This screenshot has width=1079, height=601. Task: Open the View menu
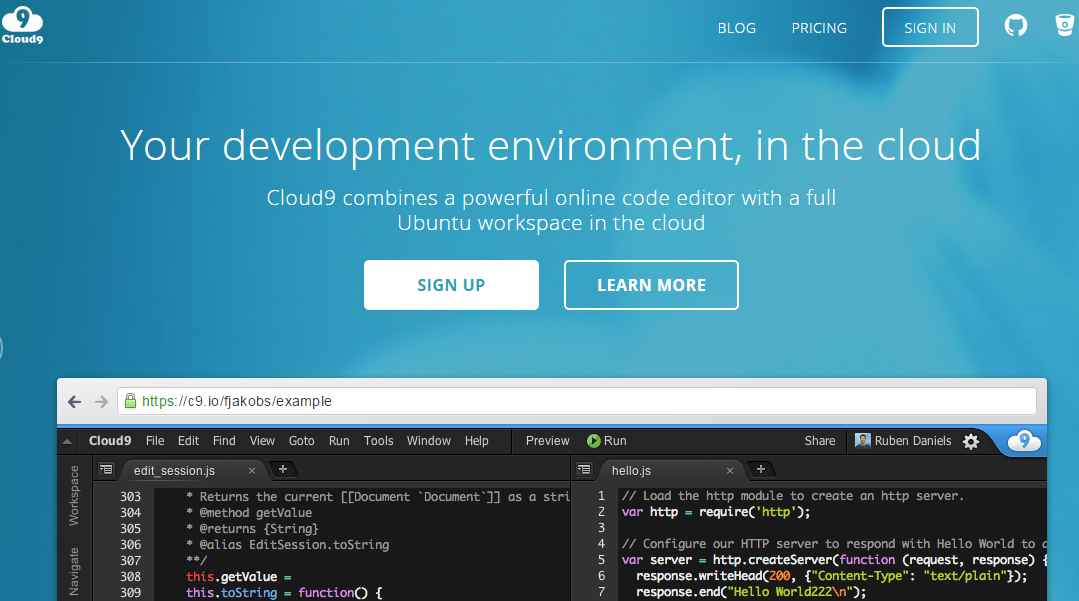[x=261, y=441]
